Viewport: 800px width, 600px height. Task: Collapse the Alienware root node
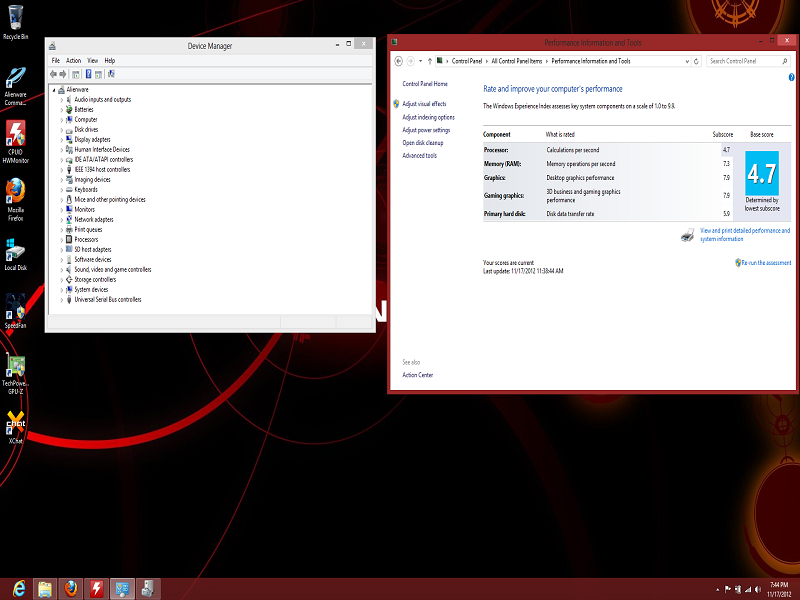coord(54,90)
